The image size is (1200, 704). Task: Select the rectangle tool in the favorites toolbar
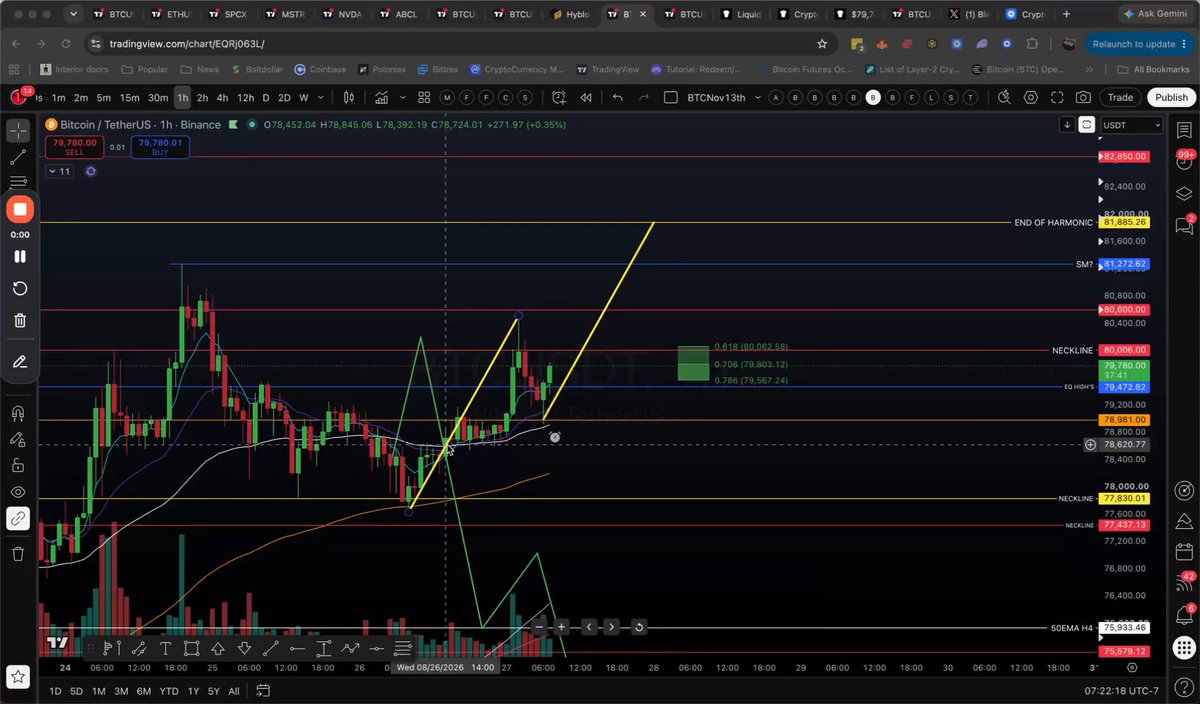[191, 648]
